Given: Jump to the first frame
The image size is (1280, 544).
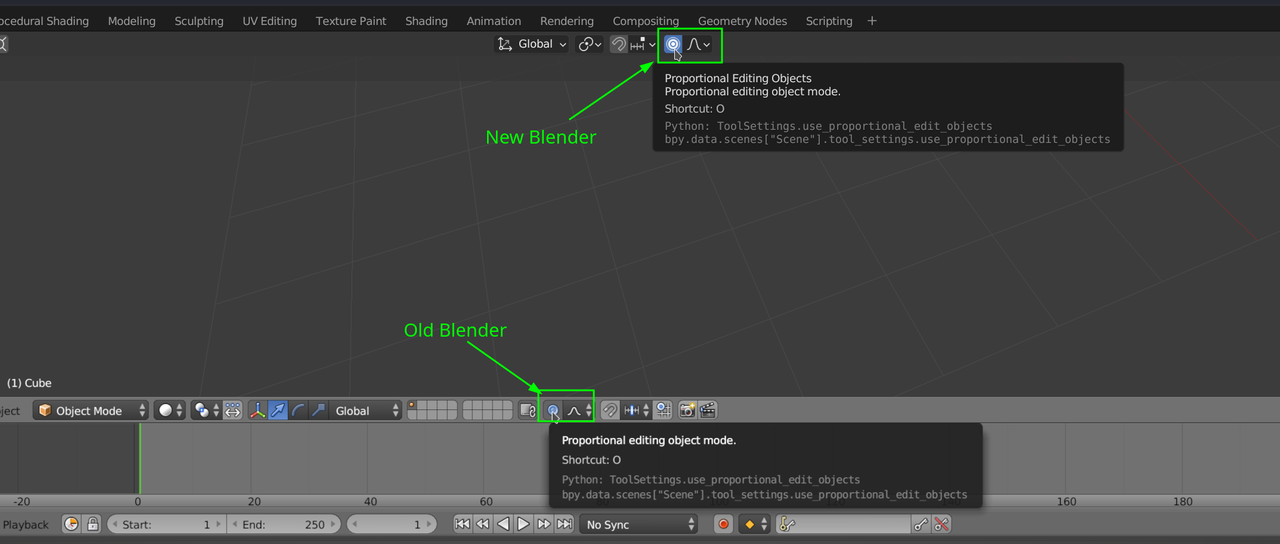Looking at the screenshot, I should point(463,525).
